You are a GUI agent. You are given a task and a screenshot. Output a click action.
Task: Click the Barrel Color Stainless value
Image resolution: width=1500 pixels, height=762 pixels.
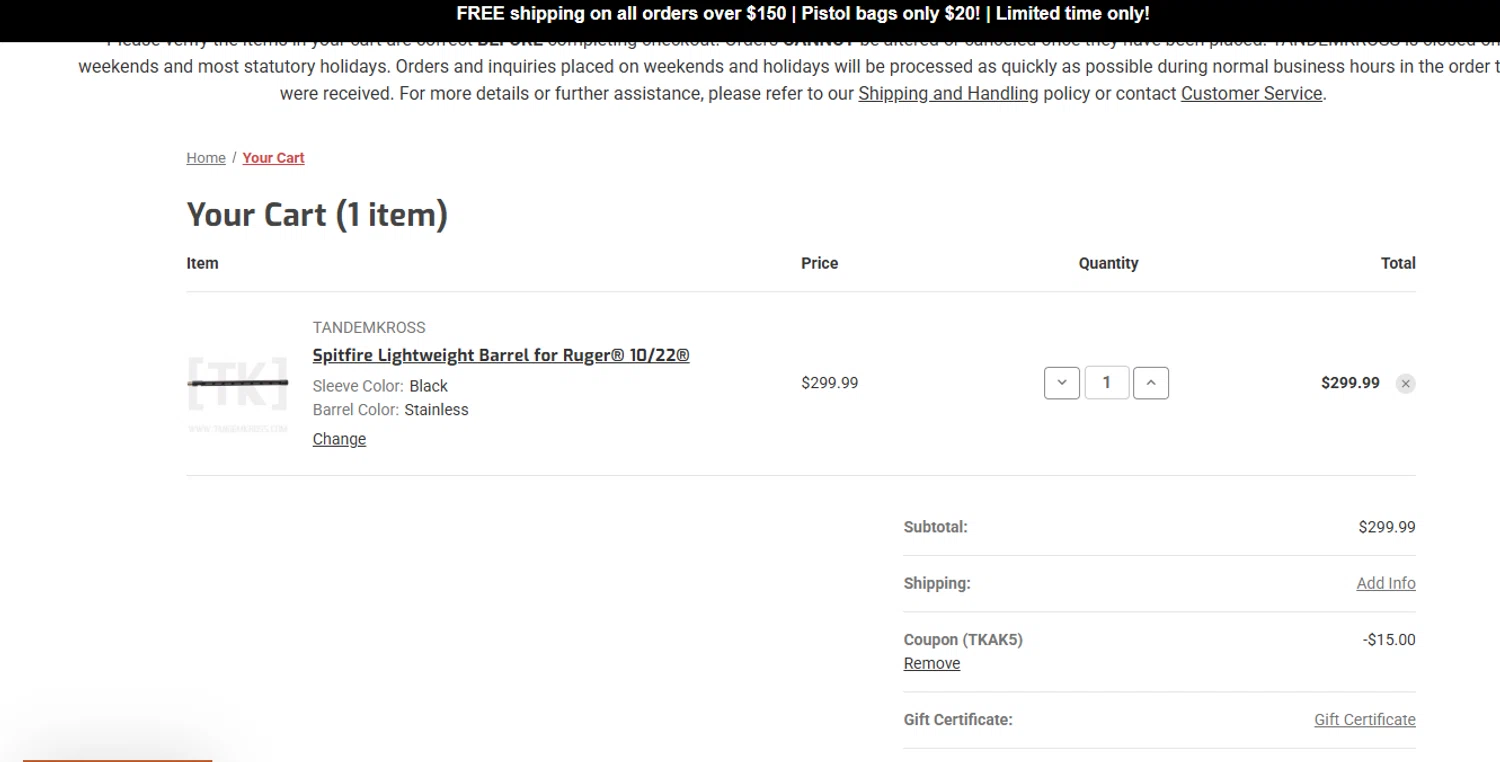coord(436,410)
